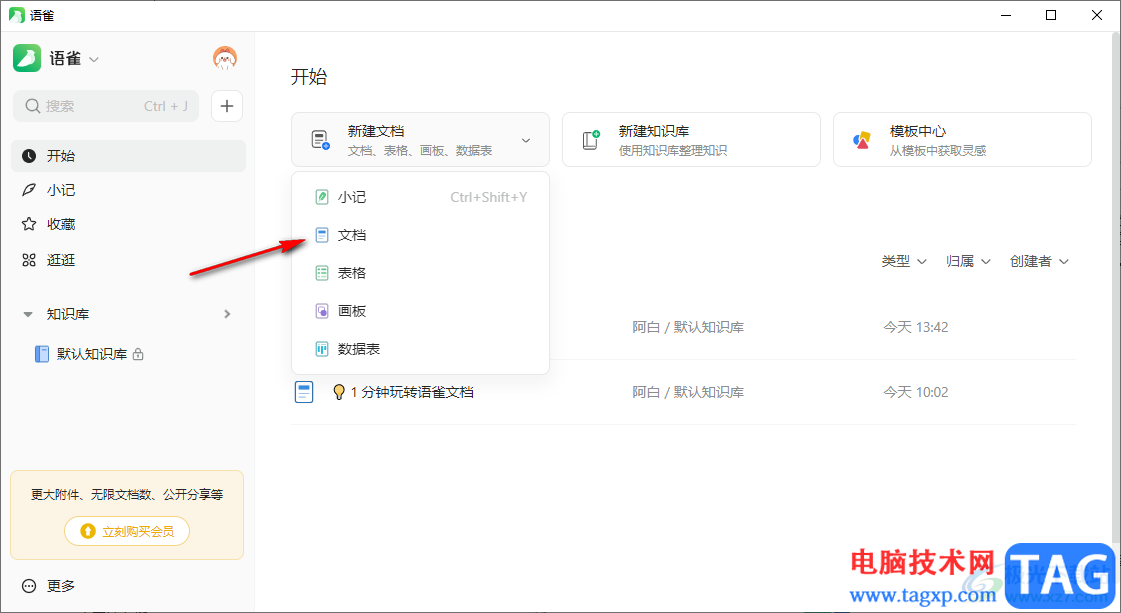Screen dimensions: 1121x613
Task: Click the 新建文档 document icon
Action: (x=320, y=139)
